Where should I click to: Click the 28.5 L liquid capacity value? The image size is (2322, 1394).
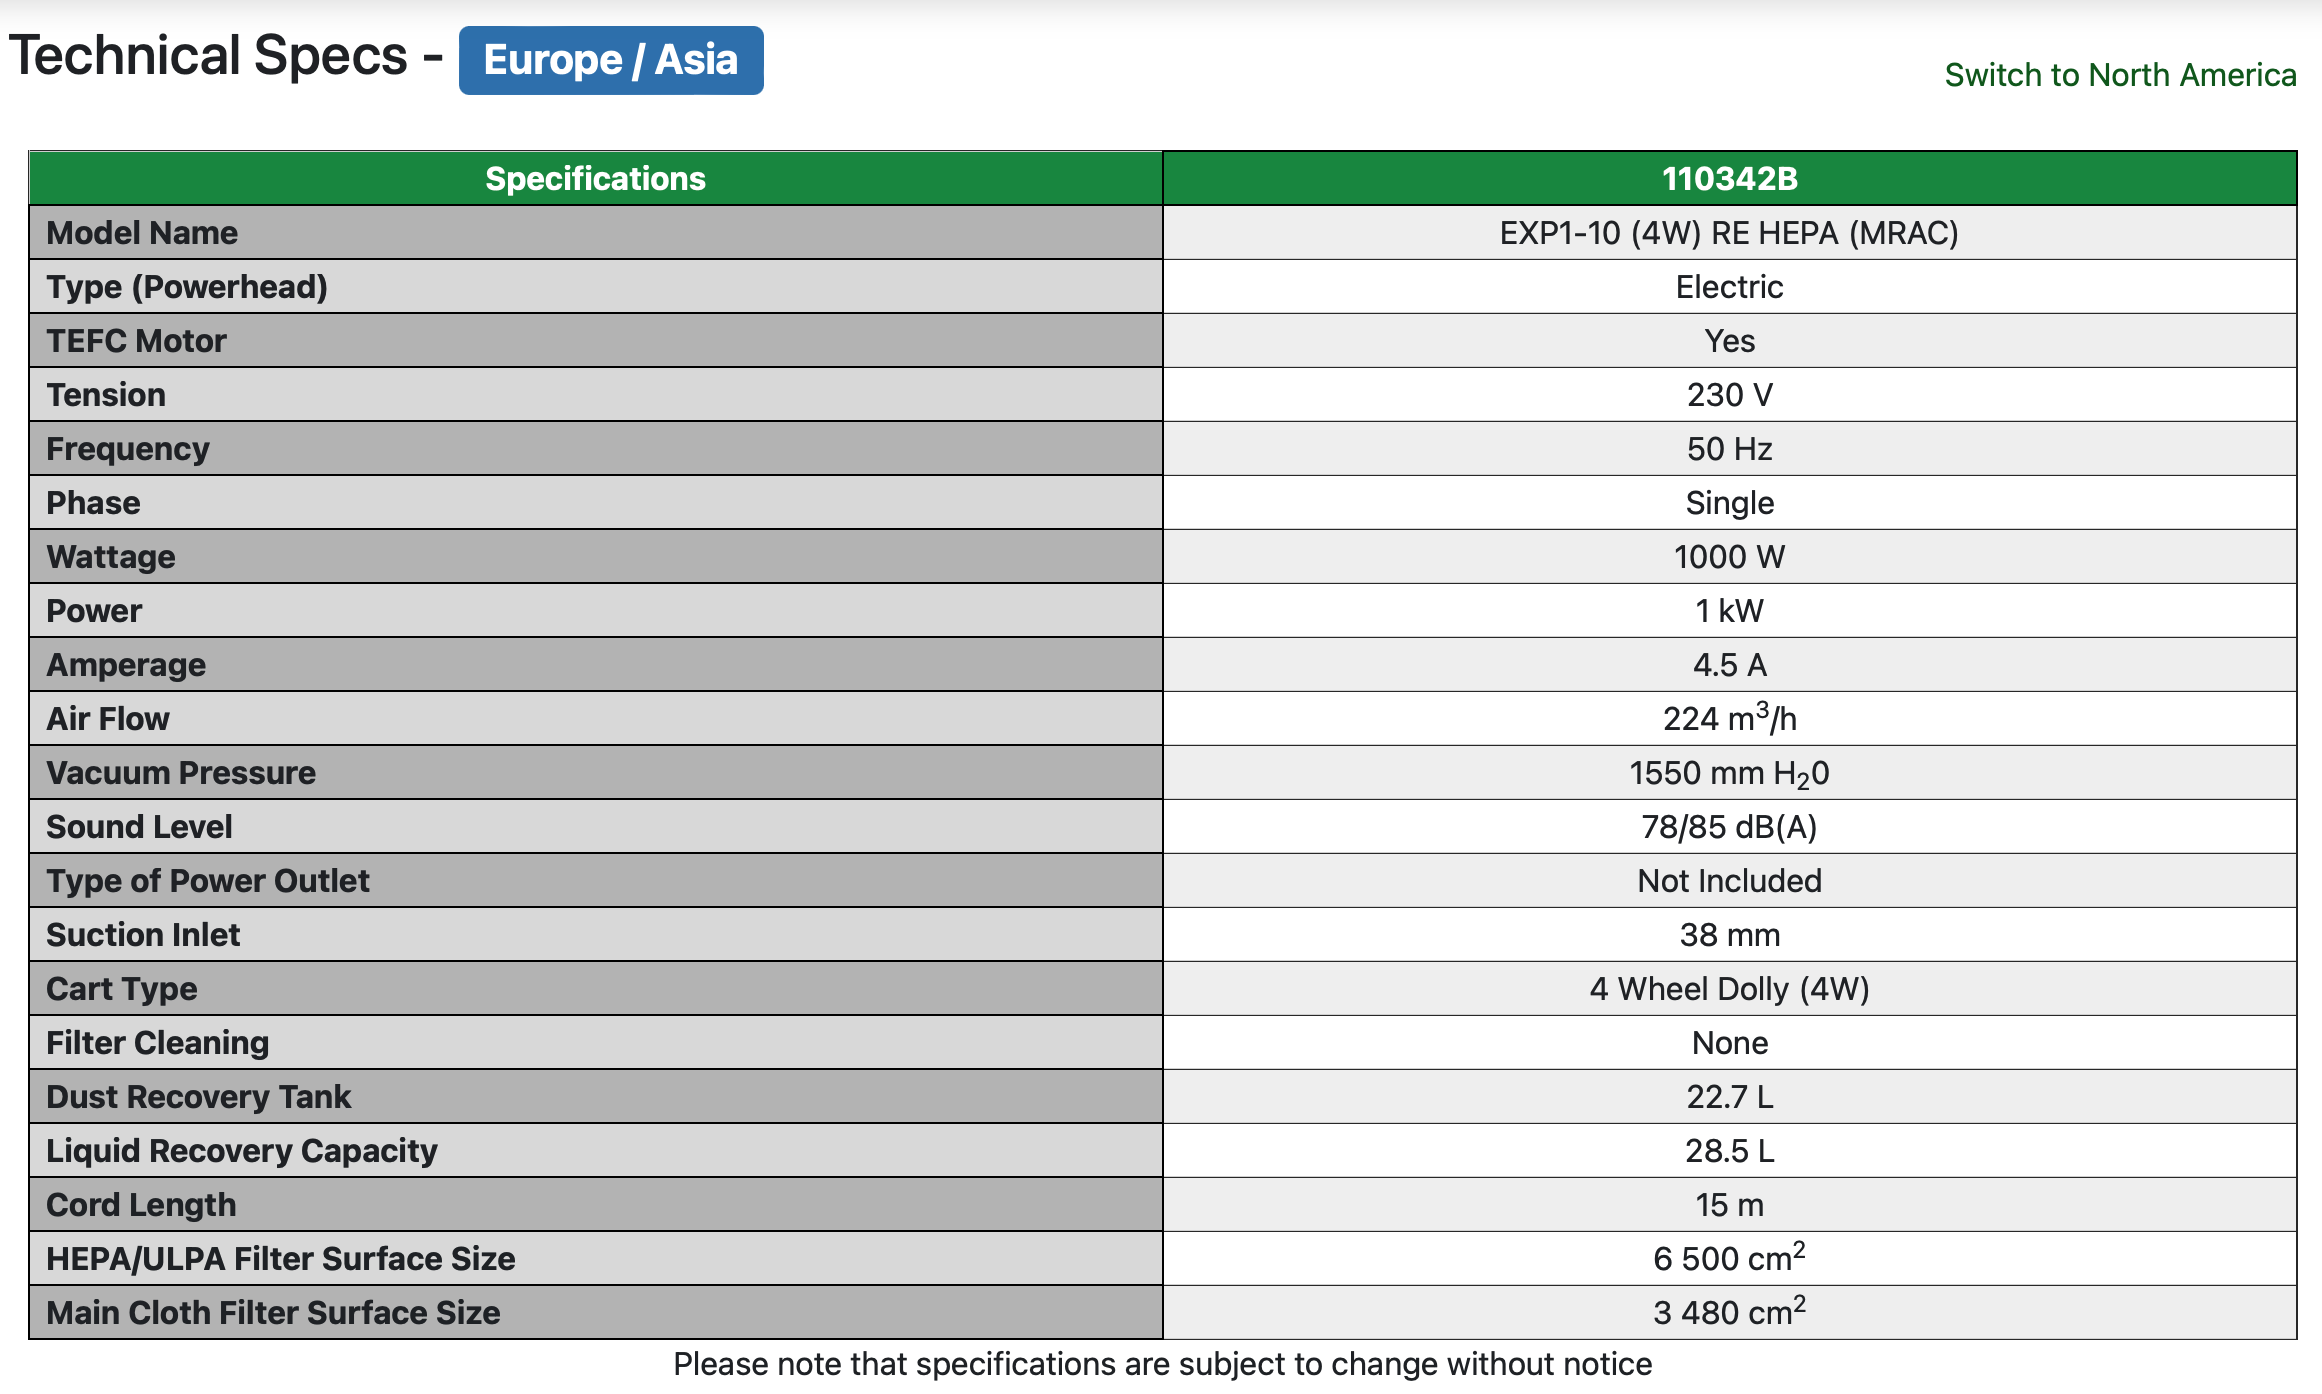[x=1730, y=1151]
